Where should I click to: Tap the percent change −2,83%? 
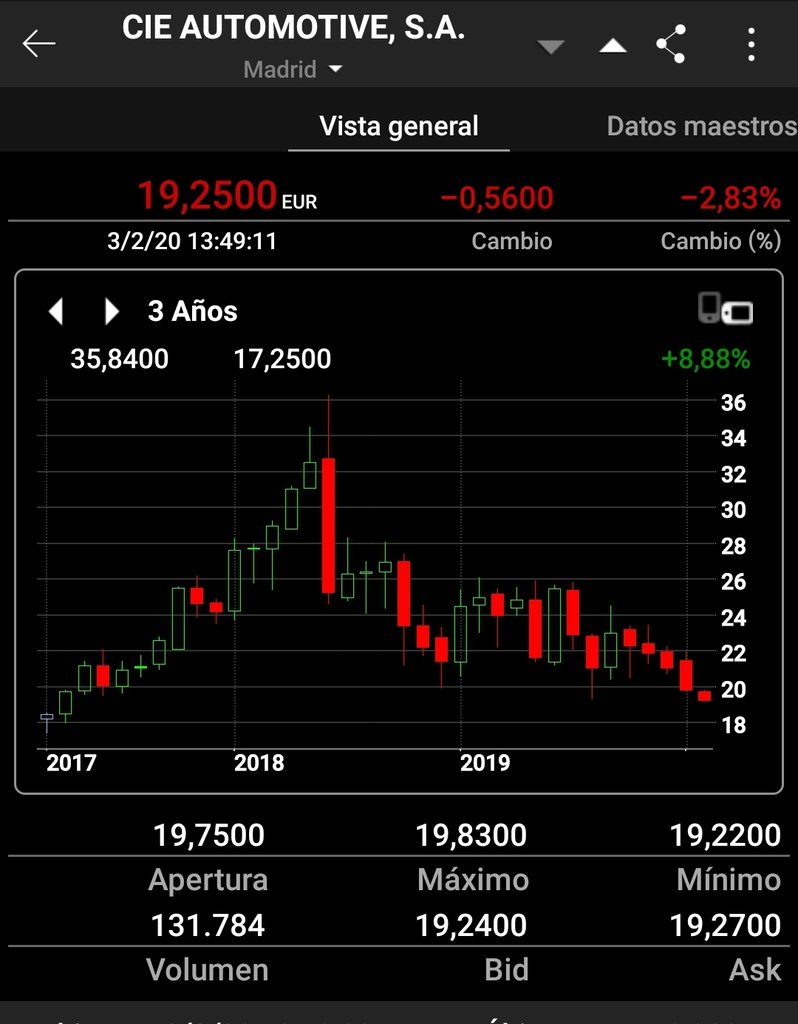[x=730, y=198]
